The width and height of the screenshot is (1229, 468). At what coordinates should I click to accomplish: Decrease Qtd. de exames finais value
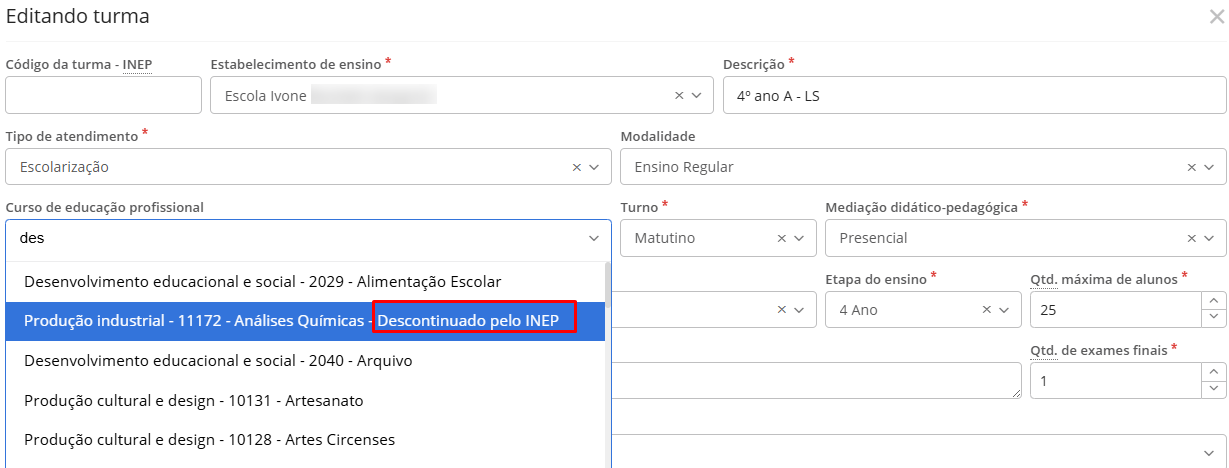click(x=1213, y=390)
